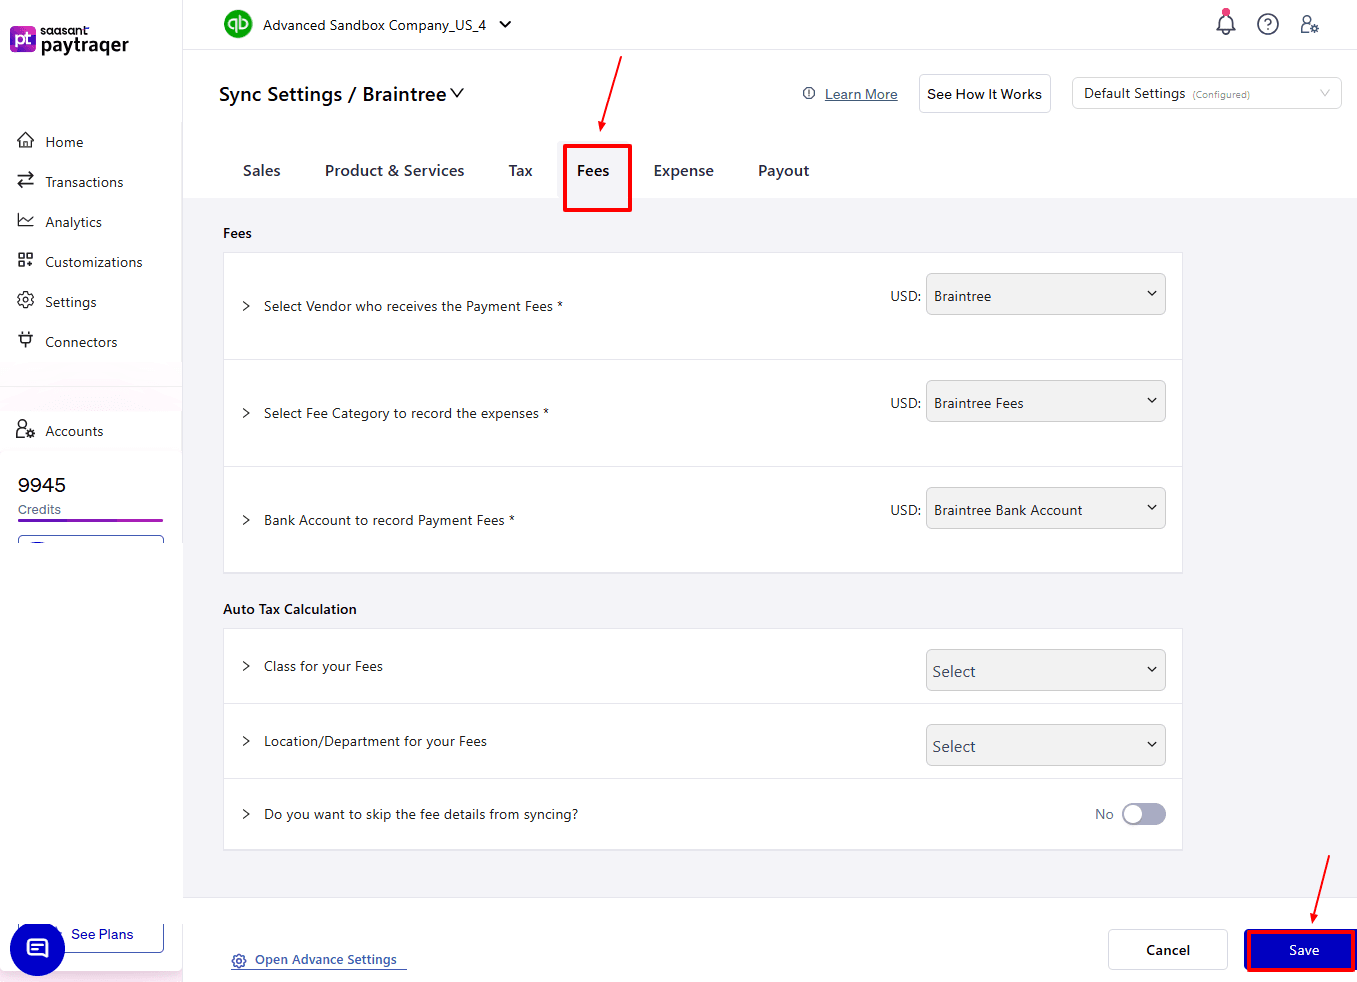Open the Default Settings selector
This screenshot has width=1357, height=982.
1205,93
